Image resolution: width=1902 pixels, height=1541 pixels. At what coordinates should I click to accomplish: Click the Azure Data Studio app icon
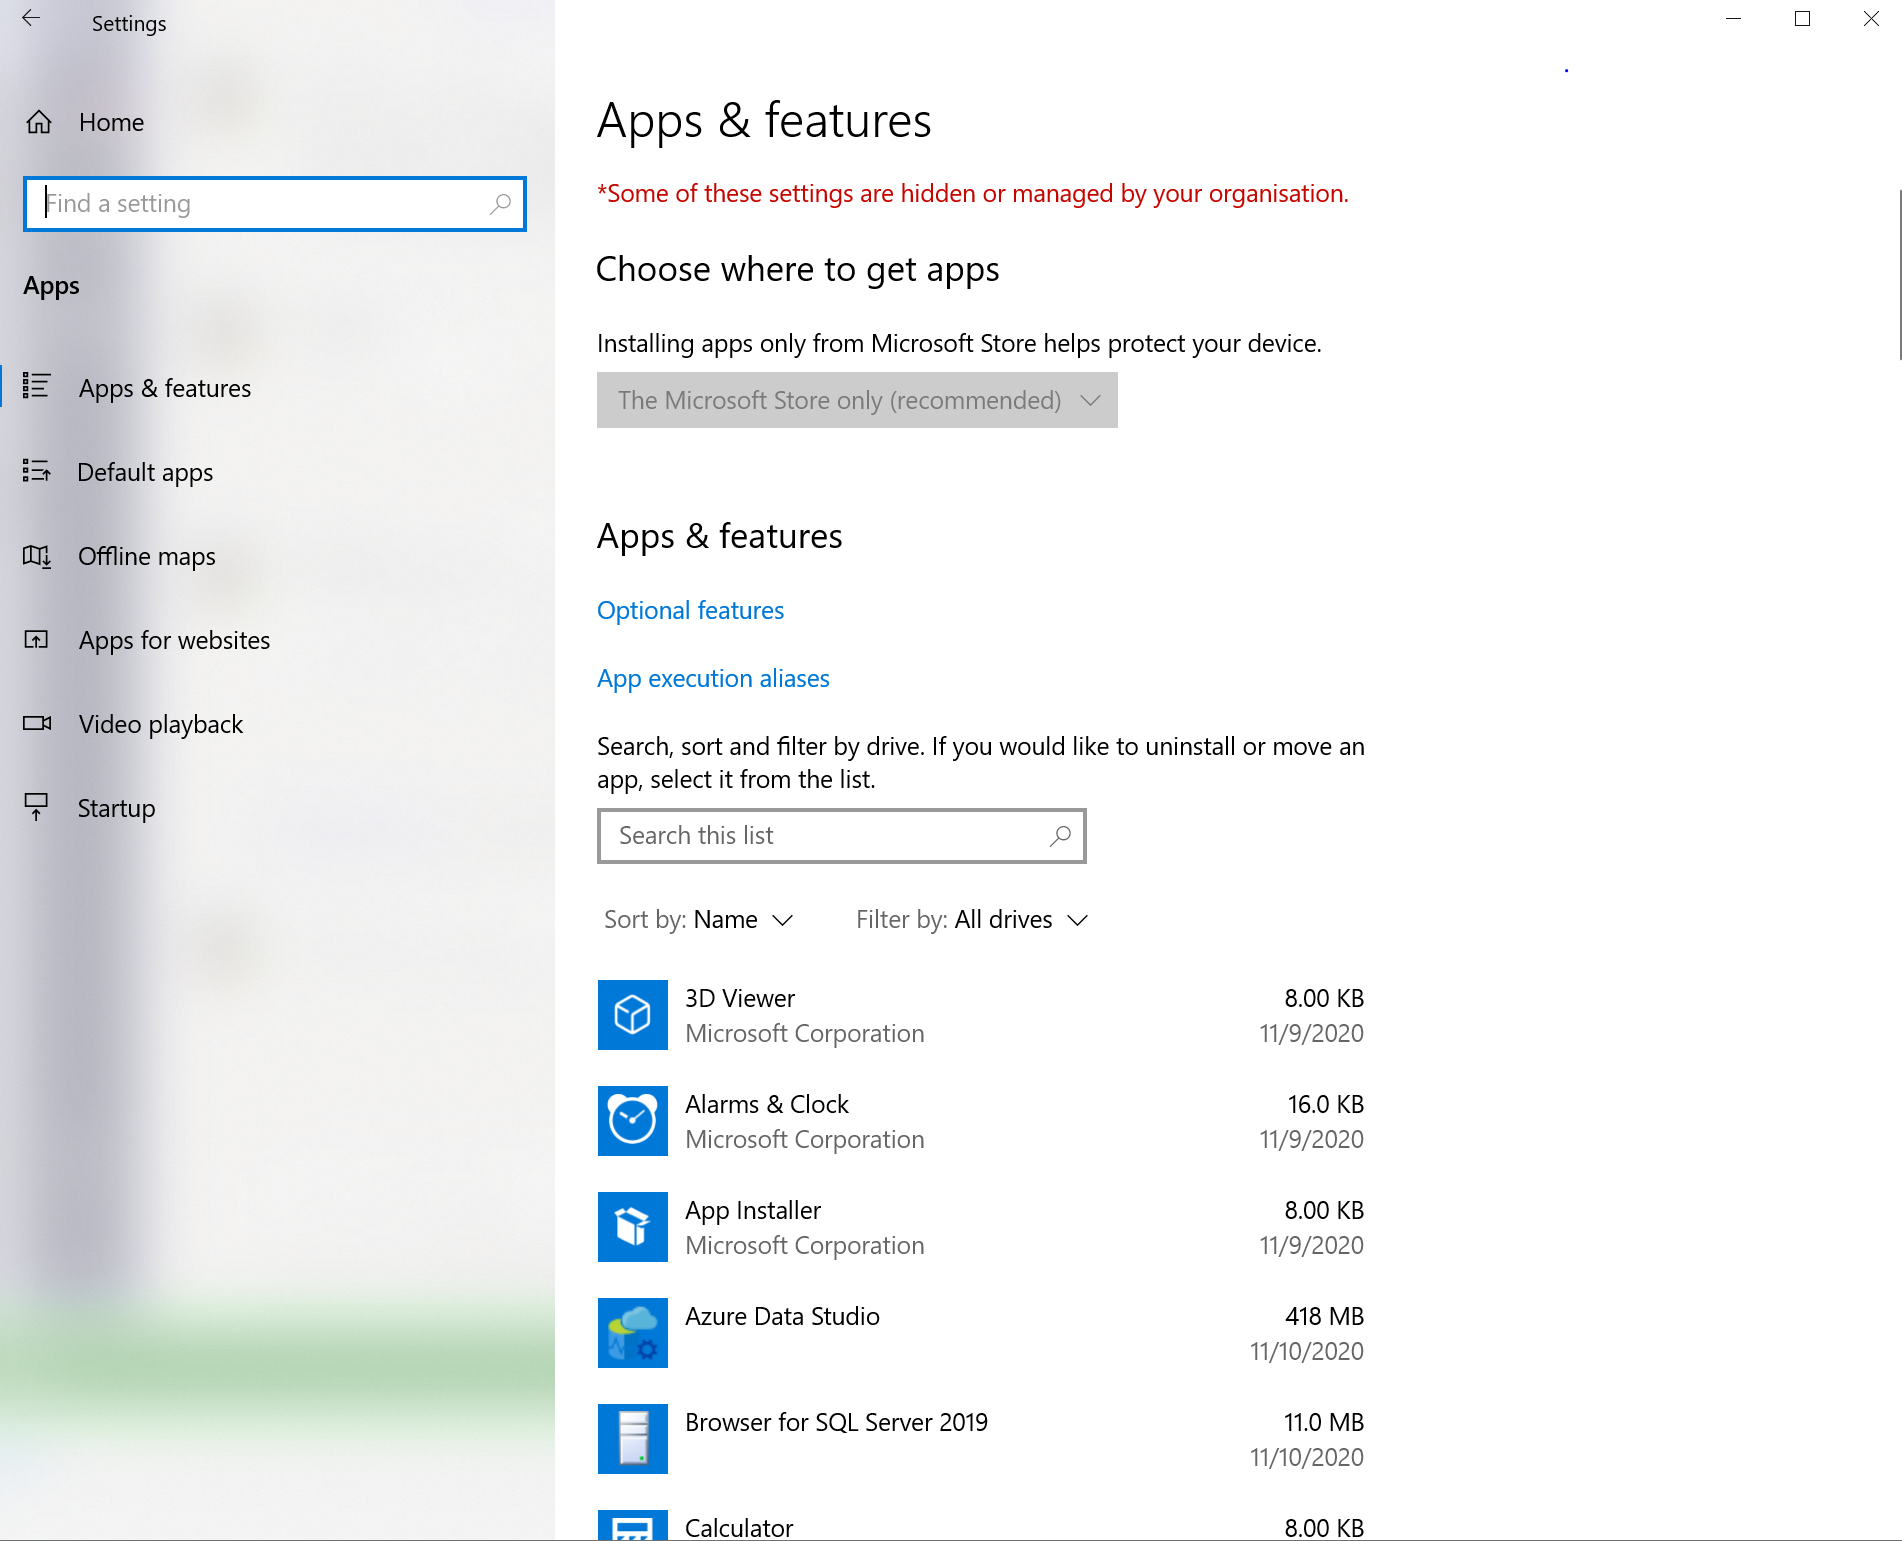pos(633,1333)
